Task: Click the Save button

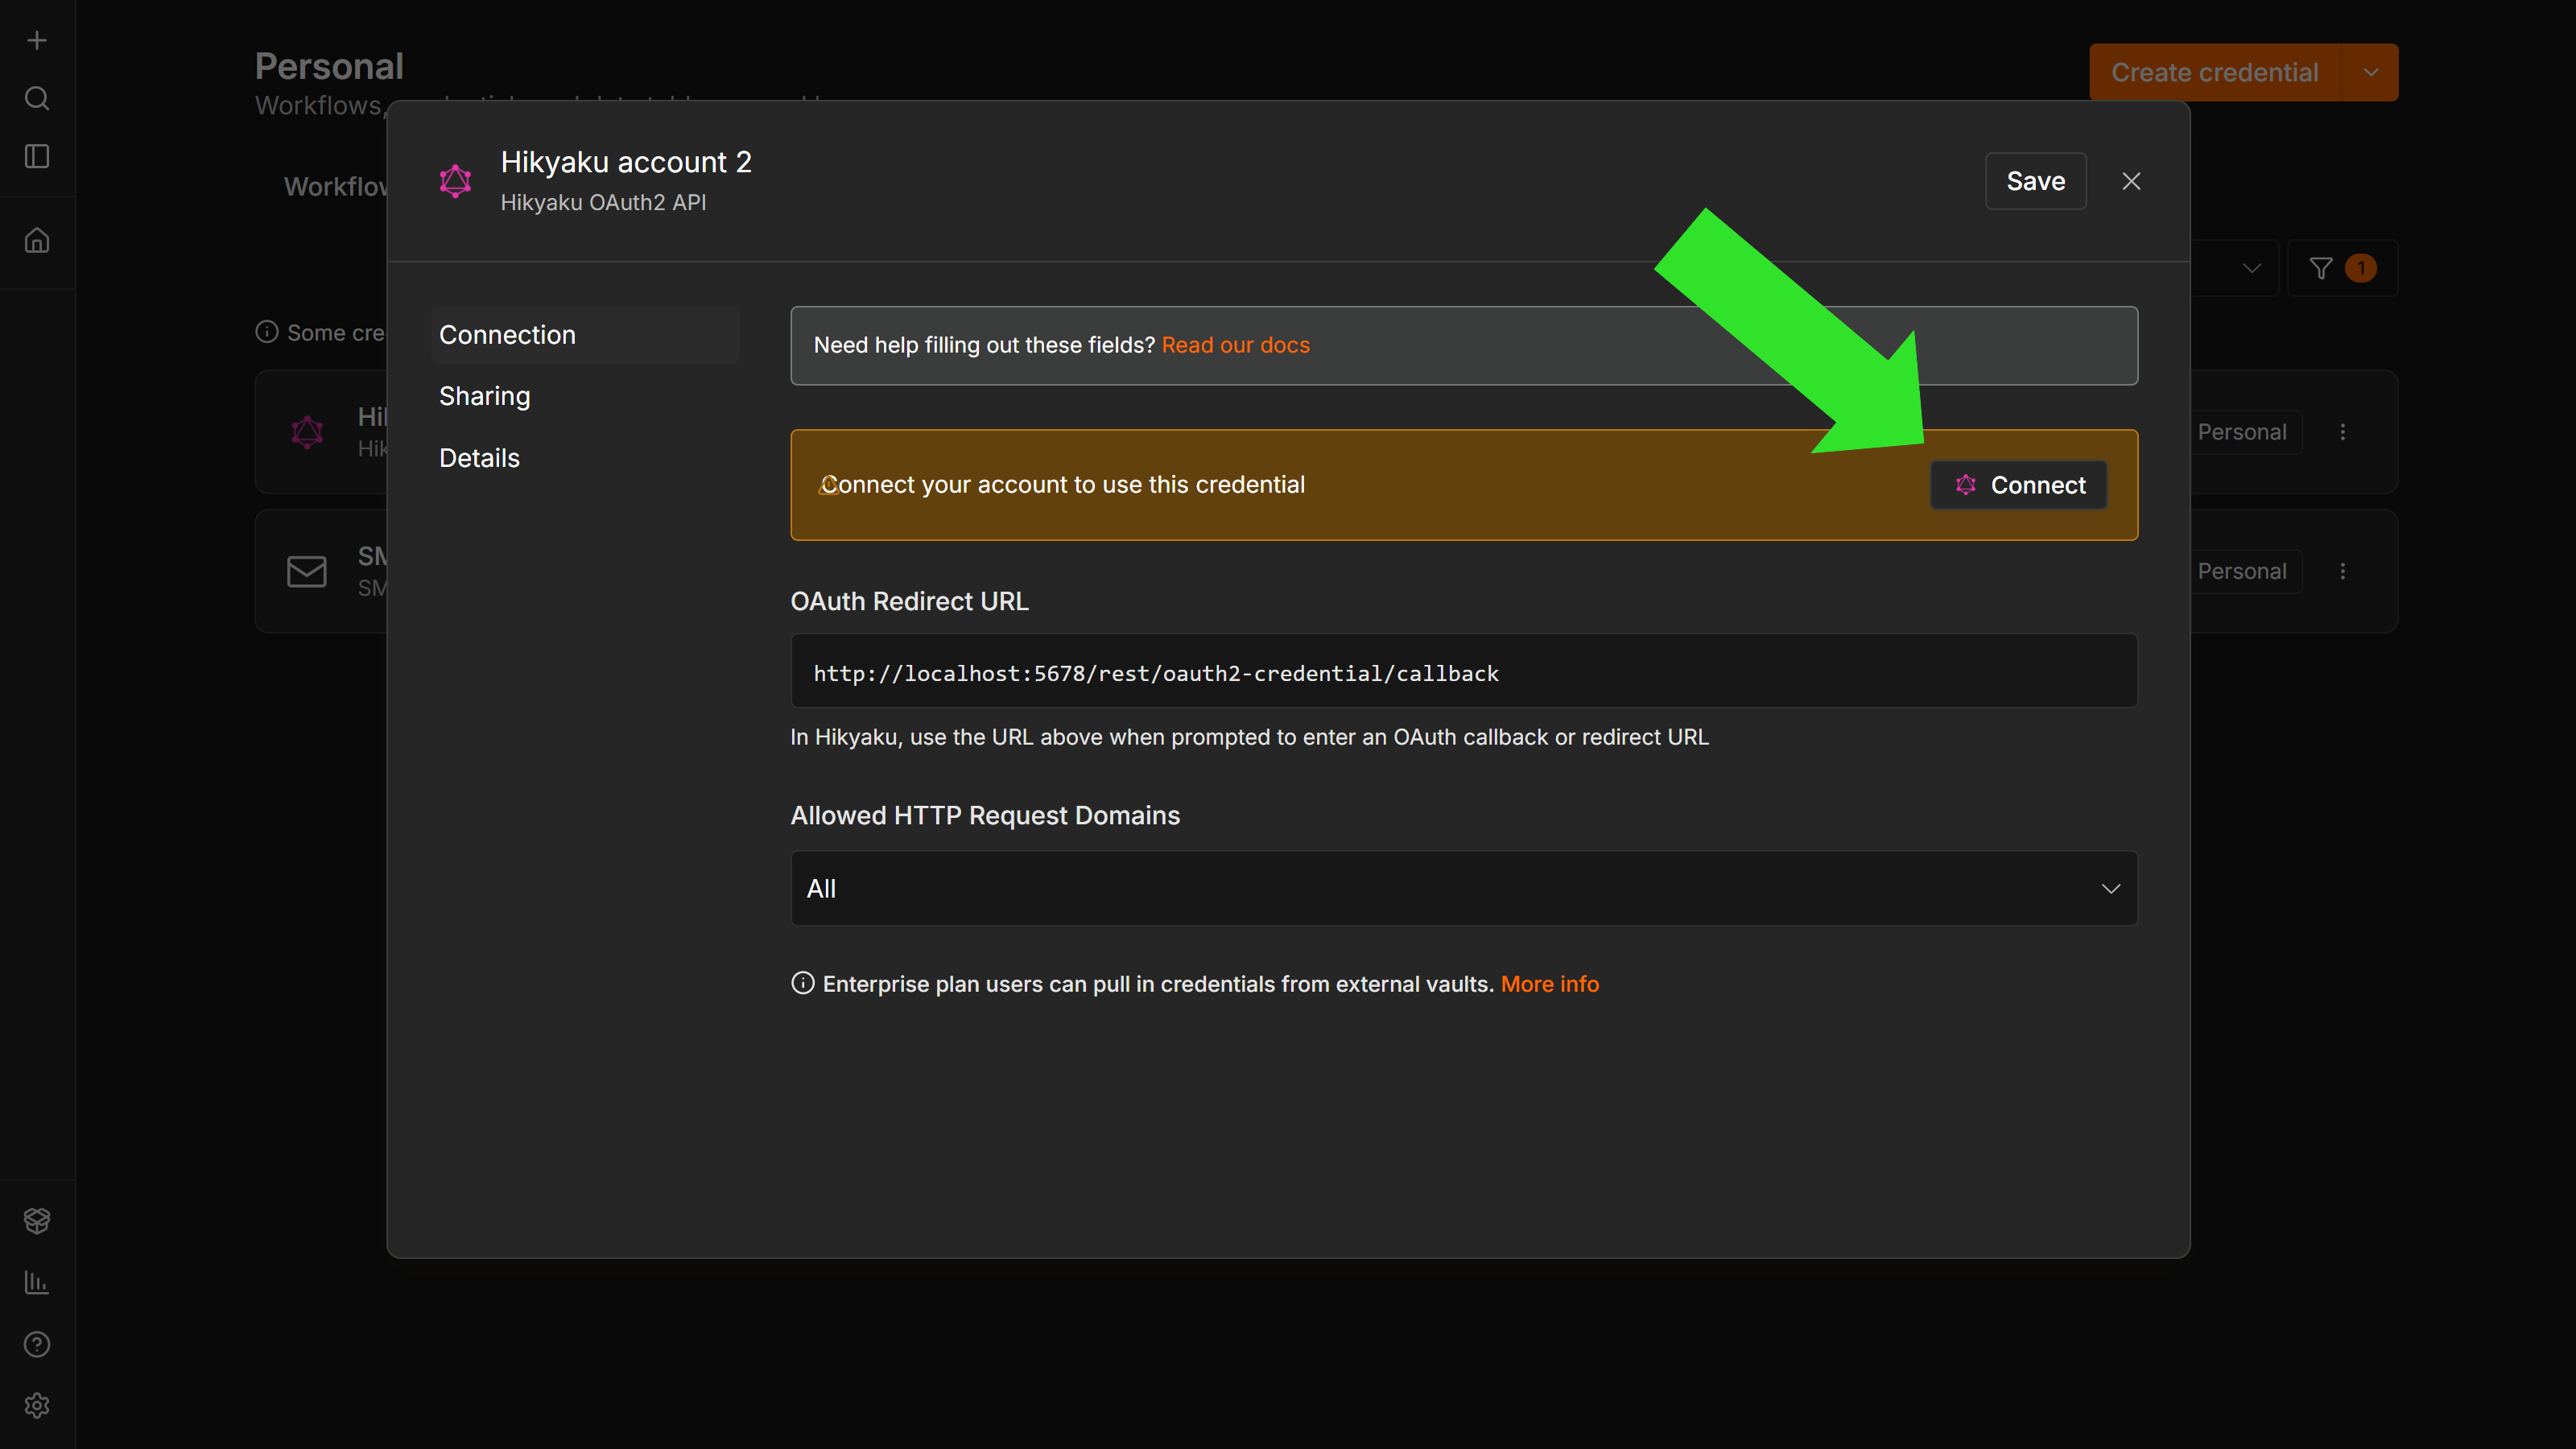Action: (2035, 181)
